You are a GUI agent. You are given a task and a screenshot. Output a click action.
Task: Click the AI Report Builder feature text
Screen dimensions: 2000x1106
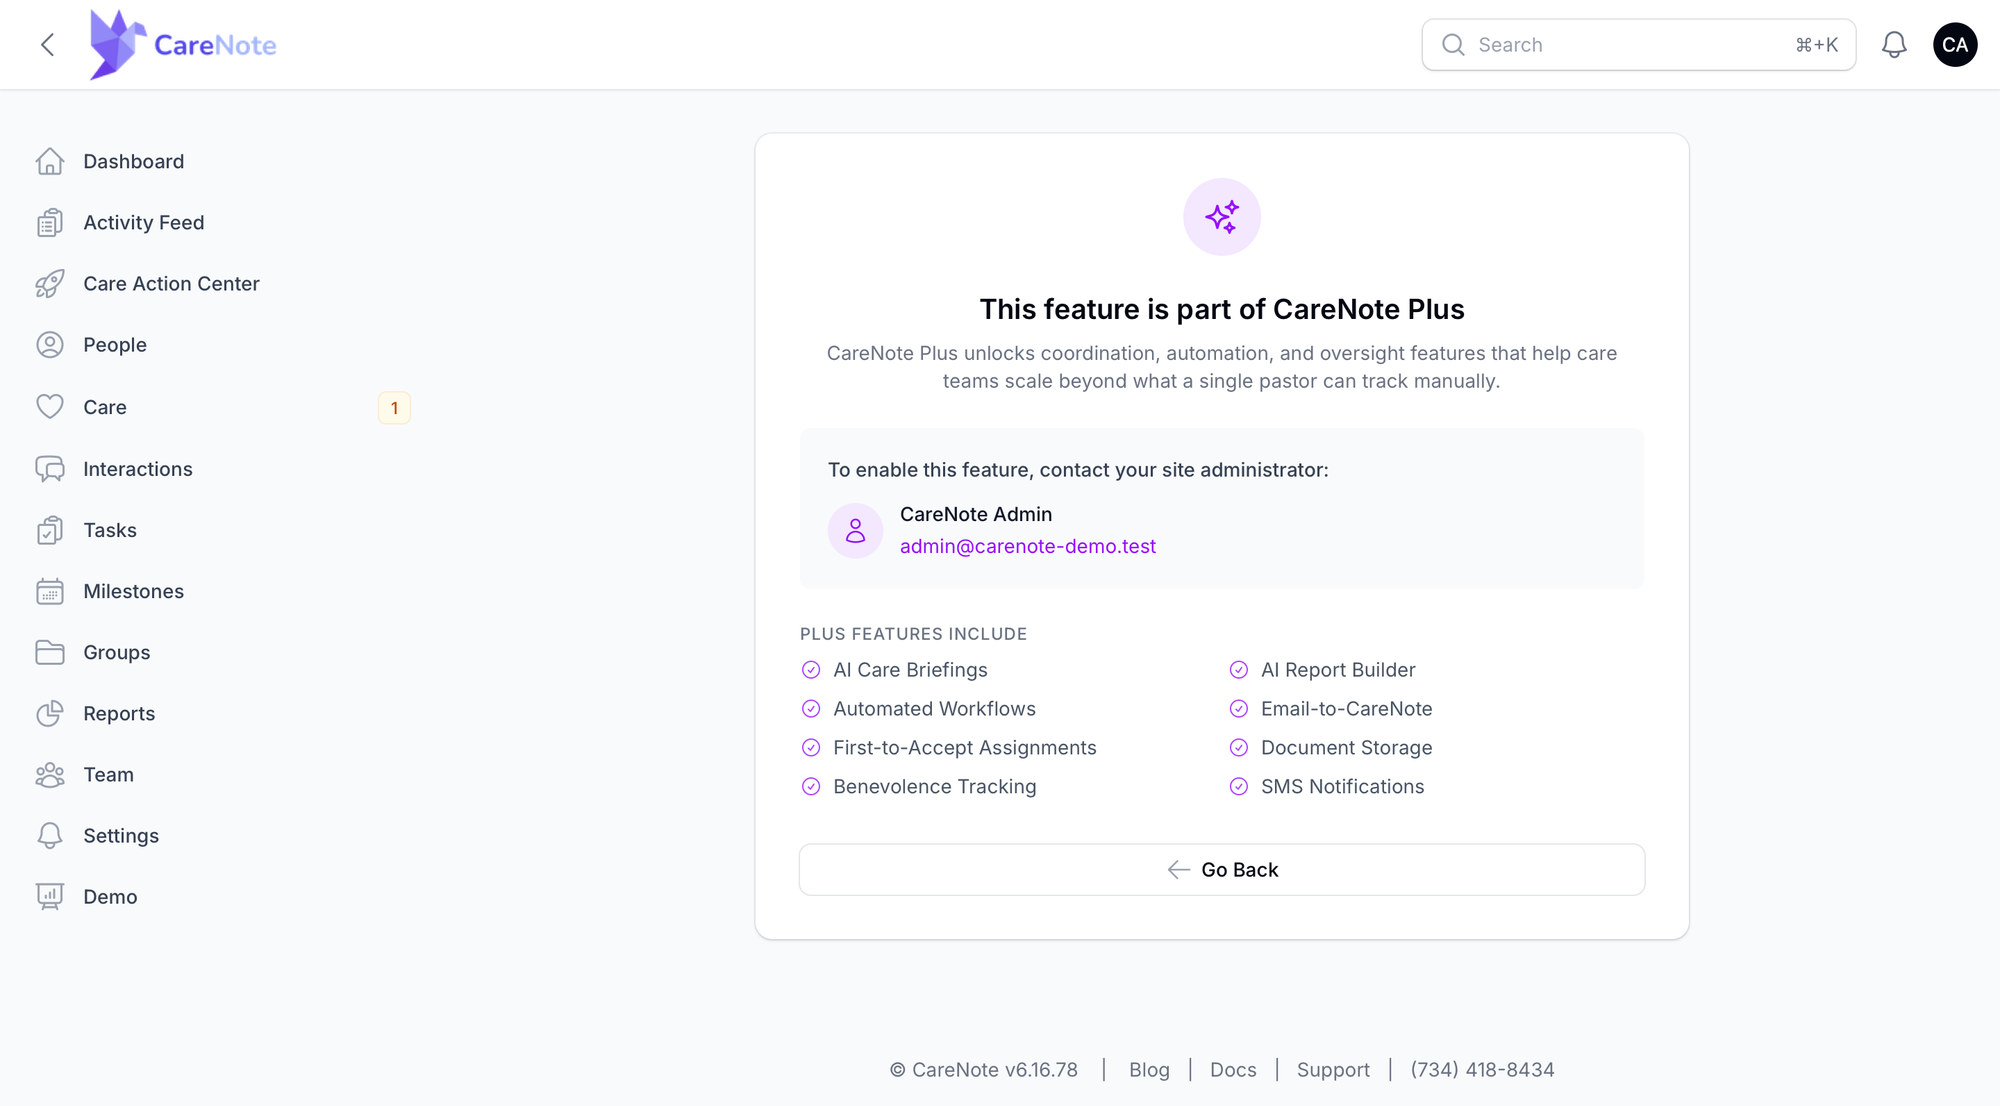(1338, 670)
